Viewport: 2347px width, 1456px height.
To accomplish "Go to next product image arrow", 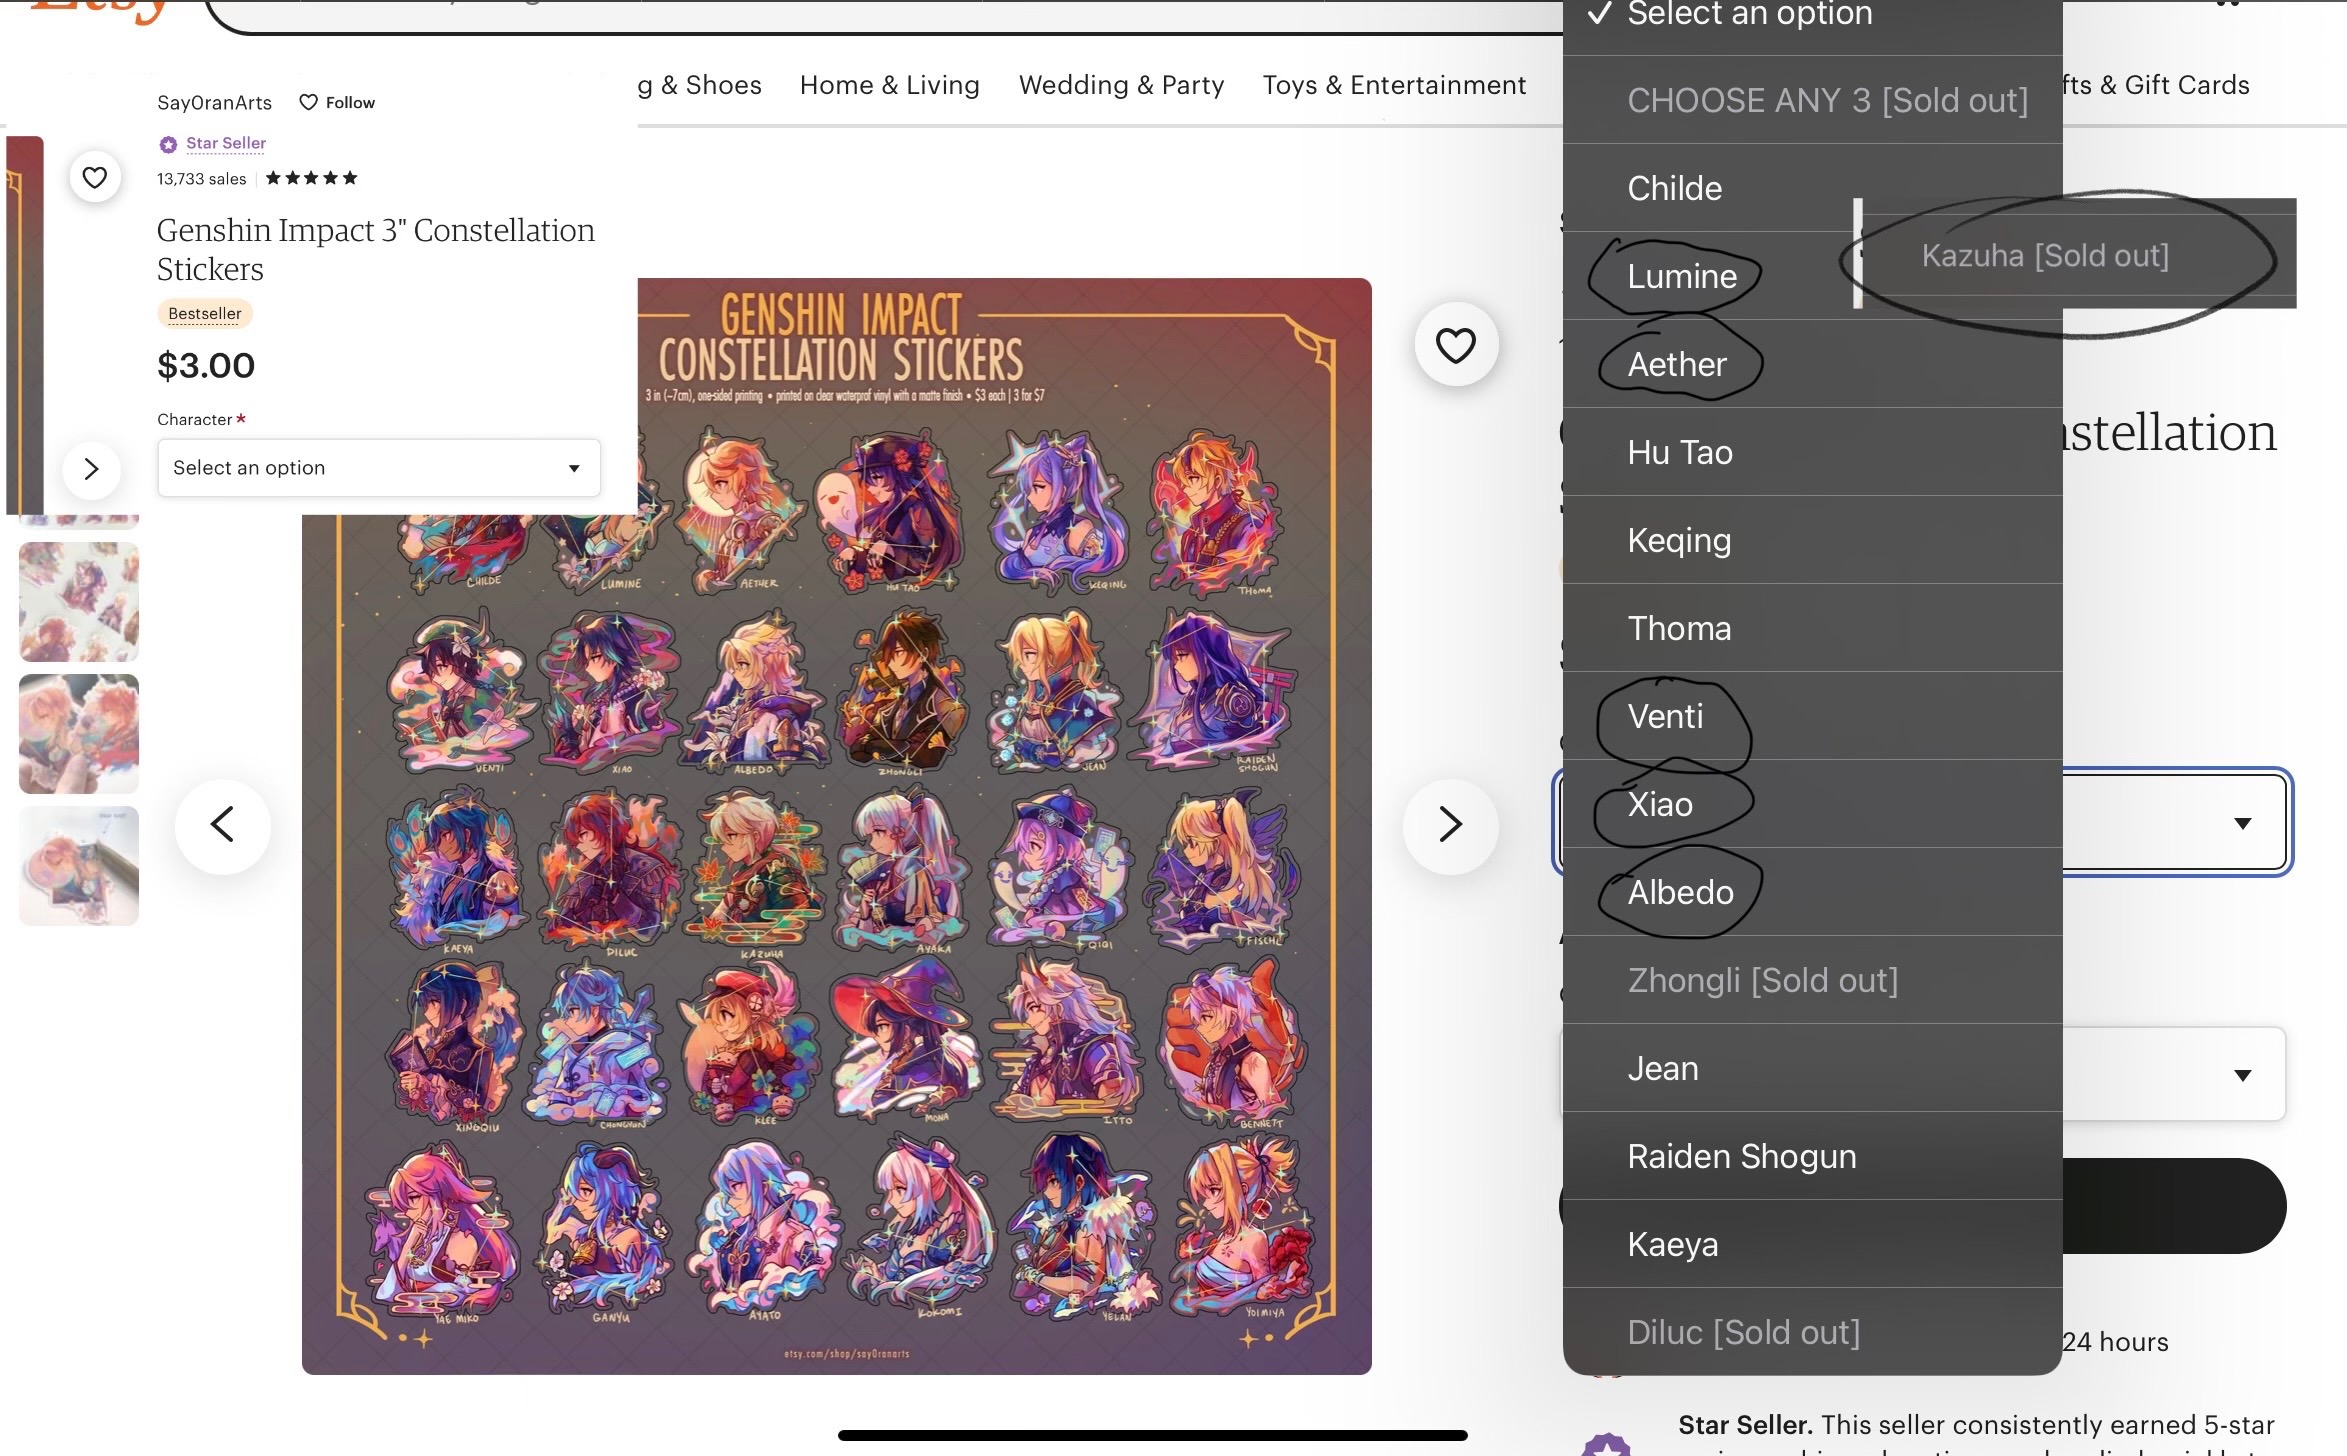I will click(x=1450, y=825).
